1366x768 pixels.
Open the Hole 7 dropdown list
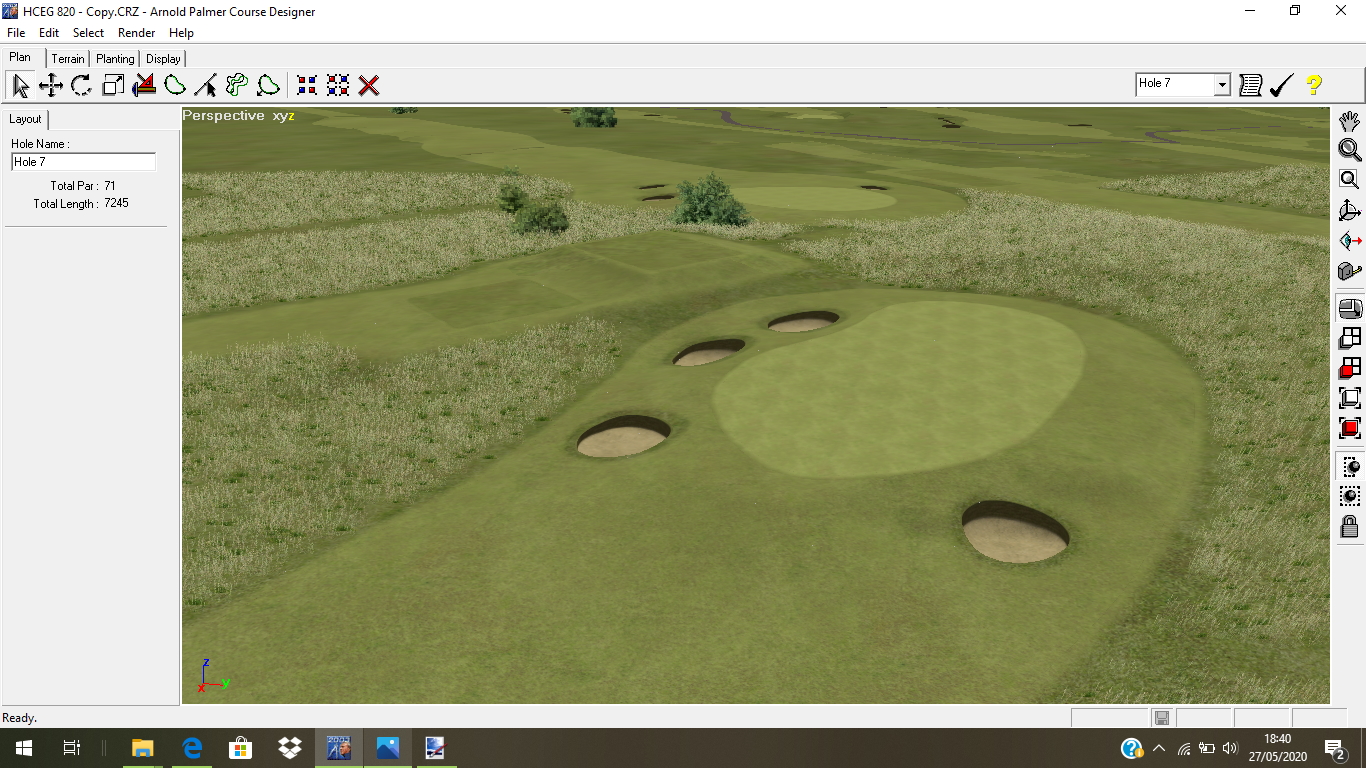tap(1221, 85)
